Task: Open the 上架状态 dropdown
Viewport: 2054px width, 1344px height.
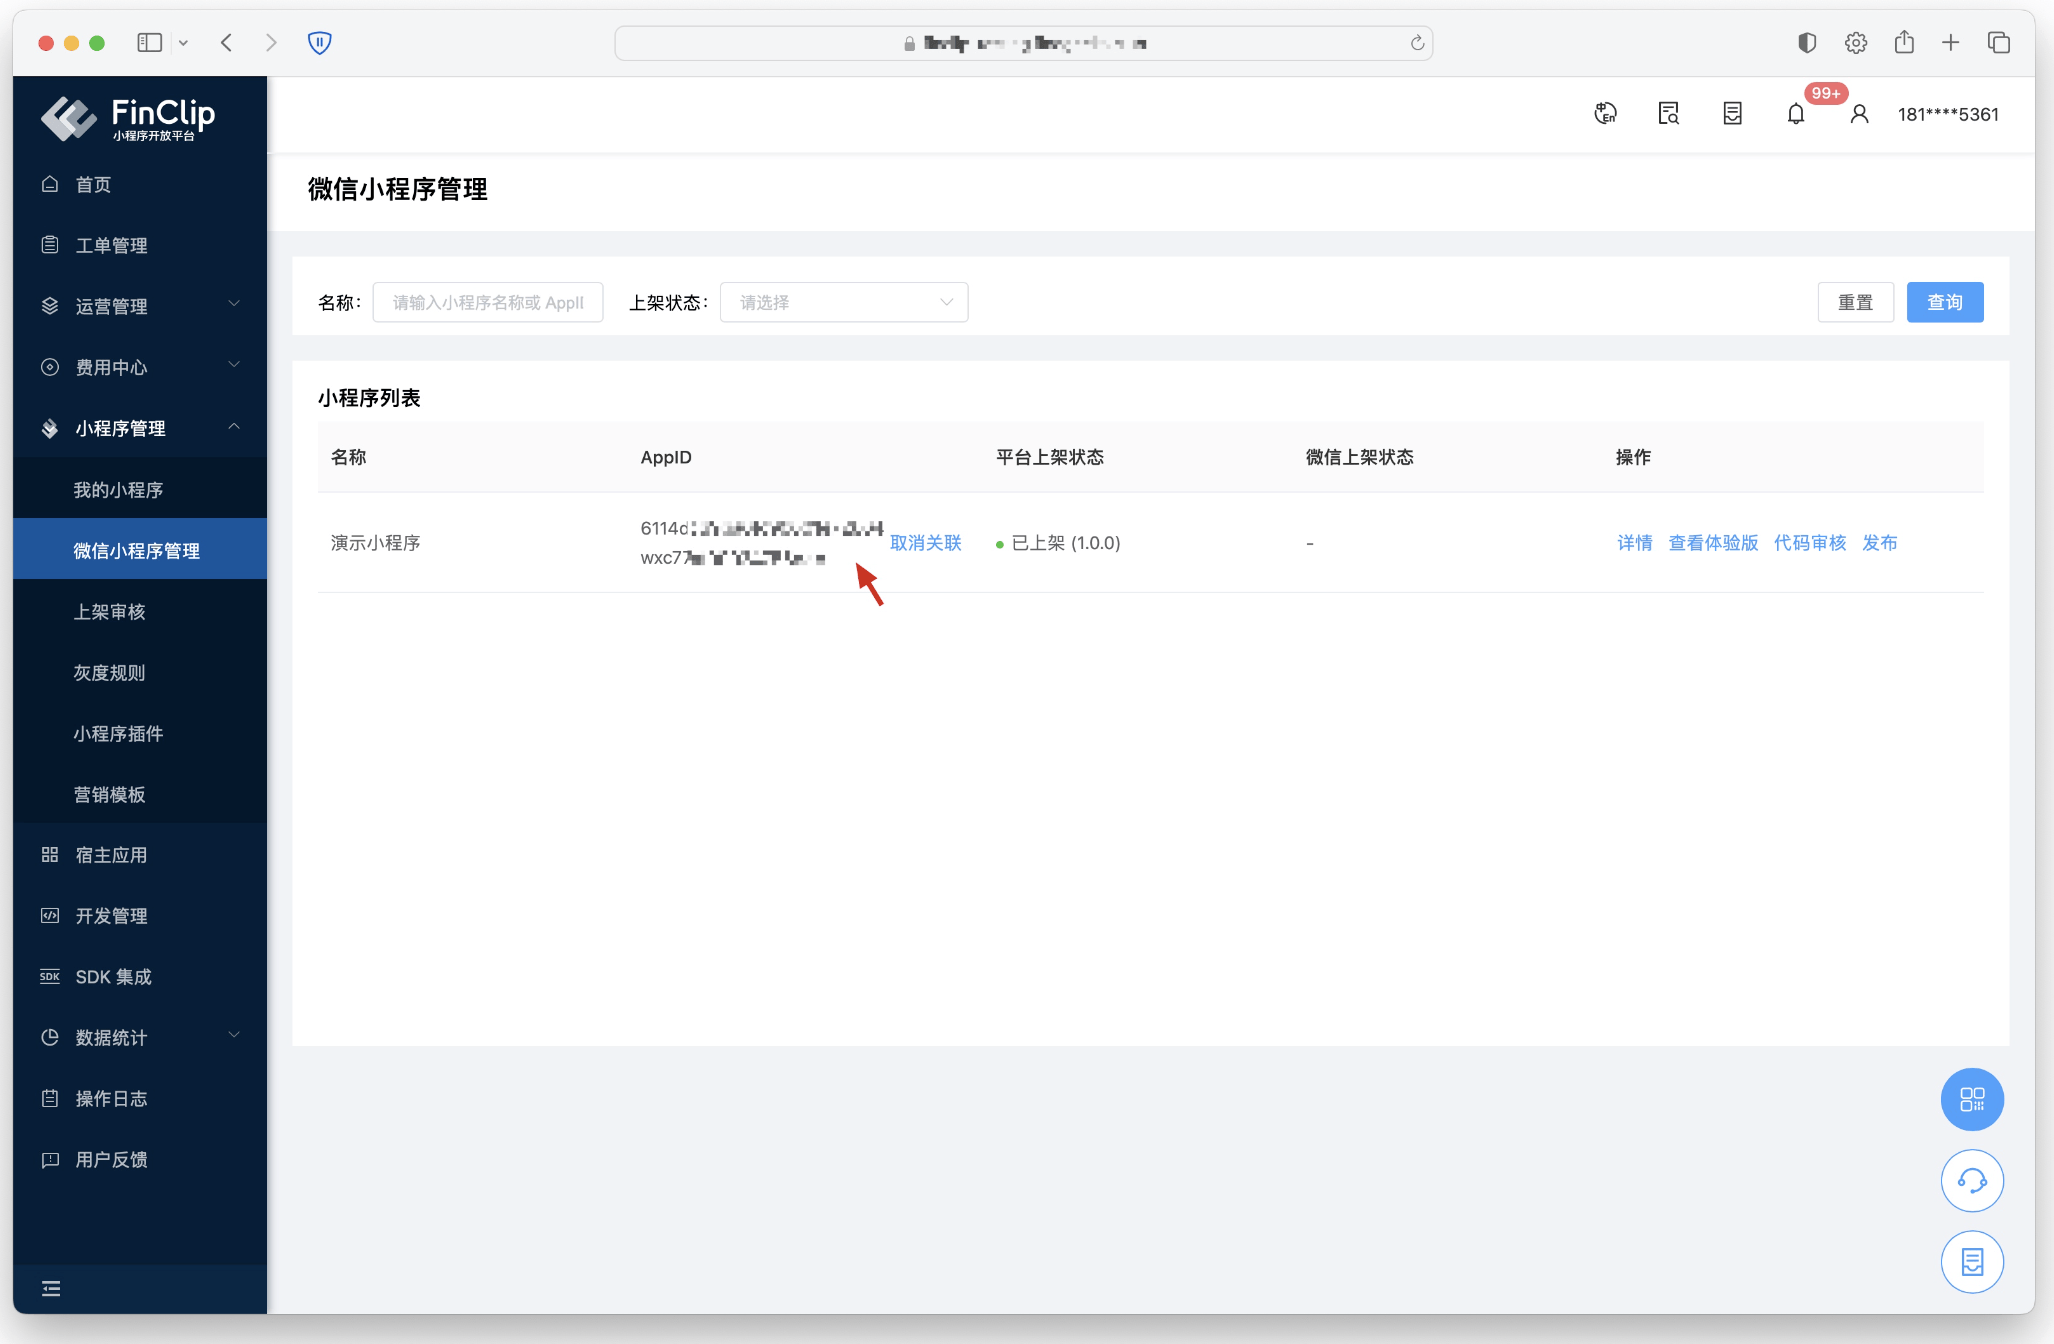Action: (844, 302)
